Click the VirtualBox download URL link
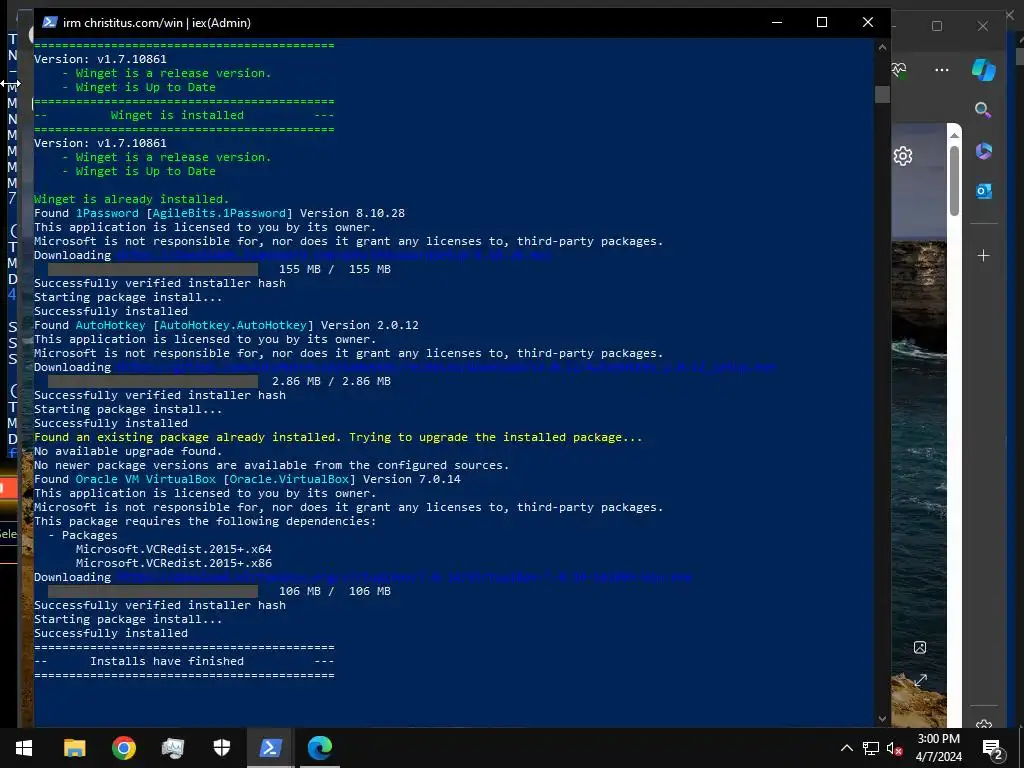Screen dimensions: 1024x768 (x=405, y=577)
